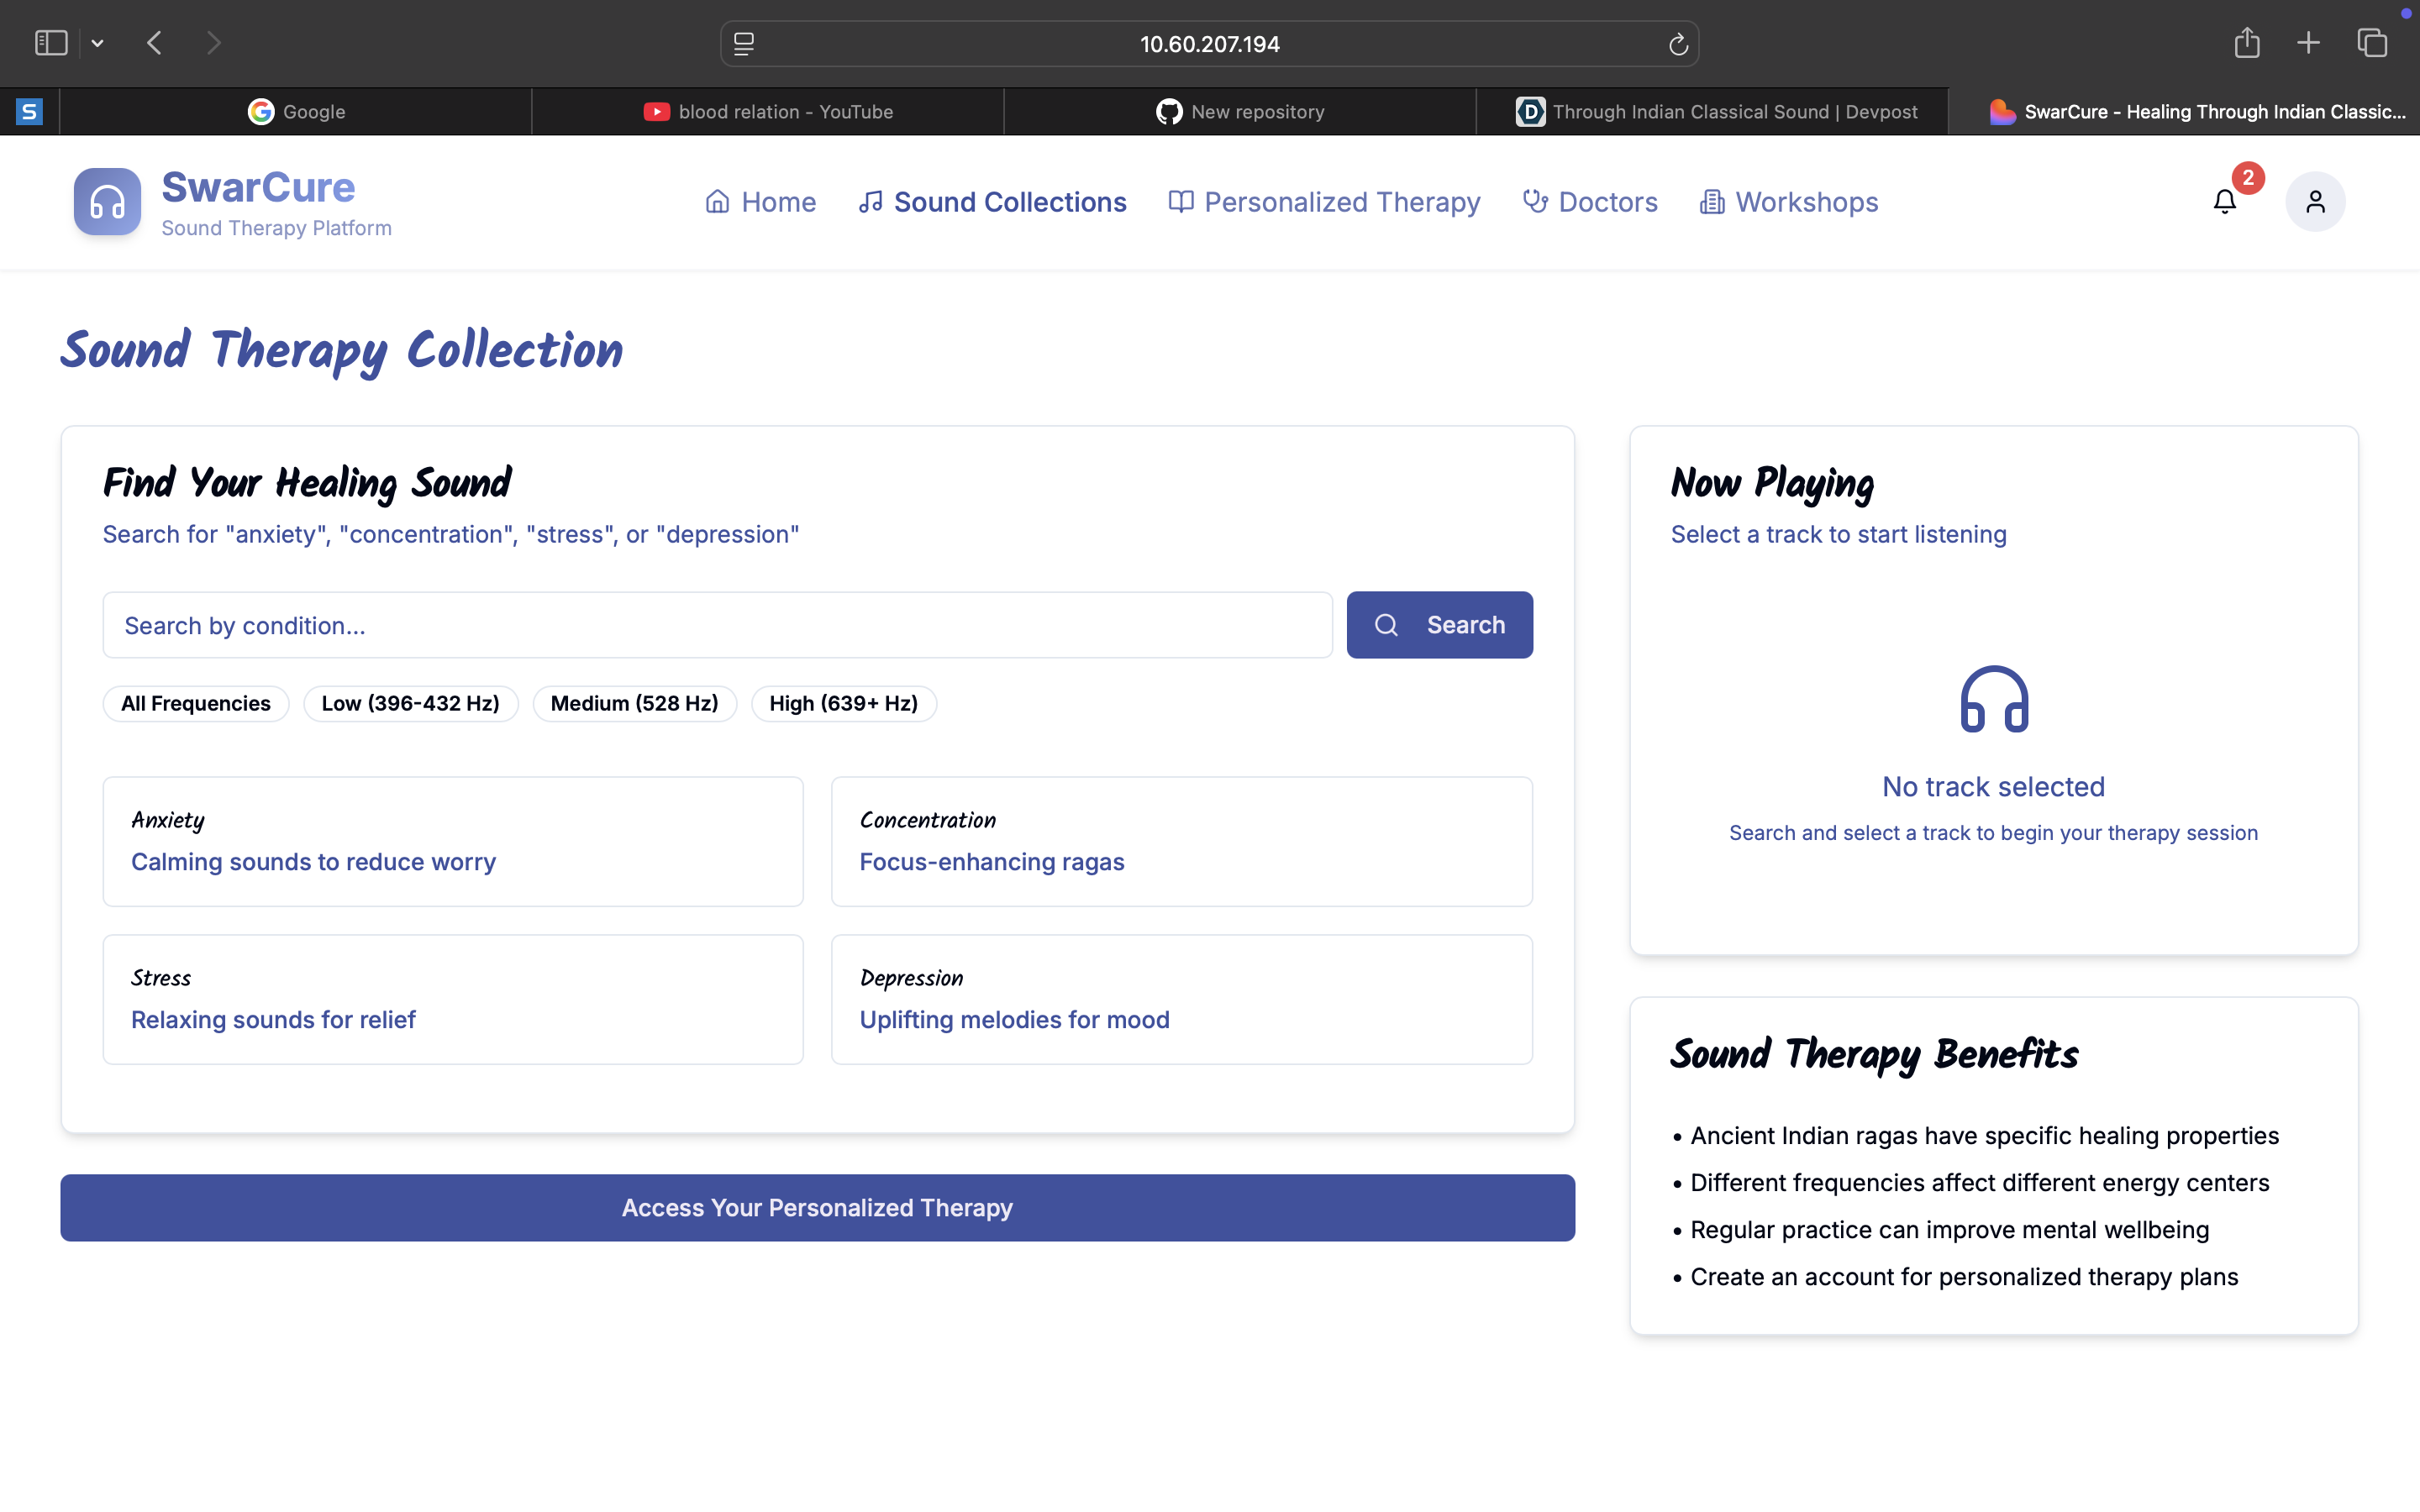Screen dimensions: 2420x1512
Task: Select the All Frequencies filter
Action: point(196,703)
